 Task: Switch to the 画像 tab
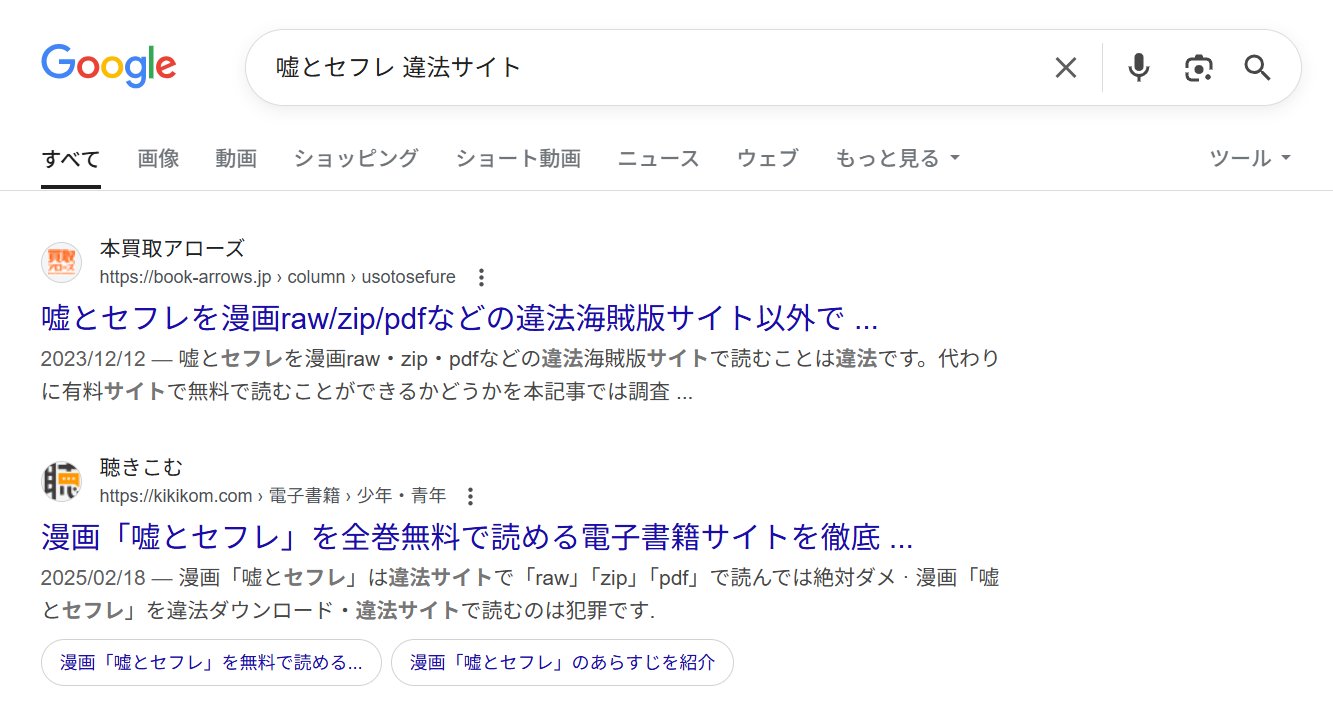click(158, 158)
